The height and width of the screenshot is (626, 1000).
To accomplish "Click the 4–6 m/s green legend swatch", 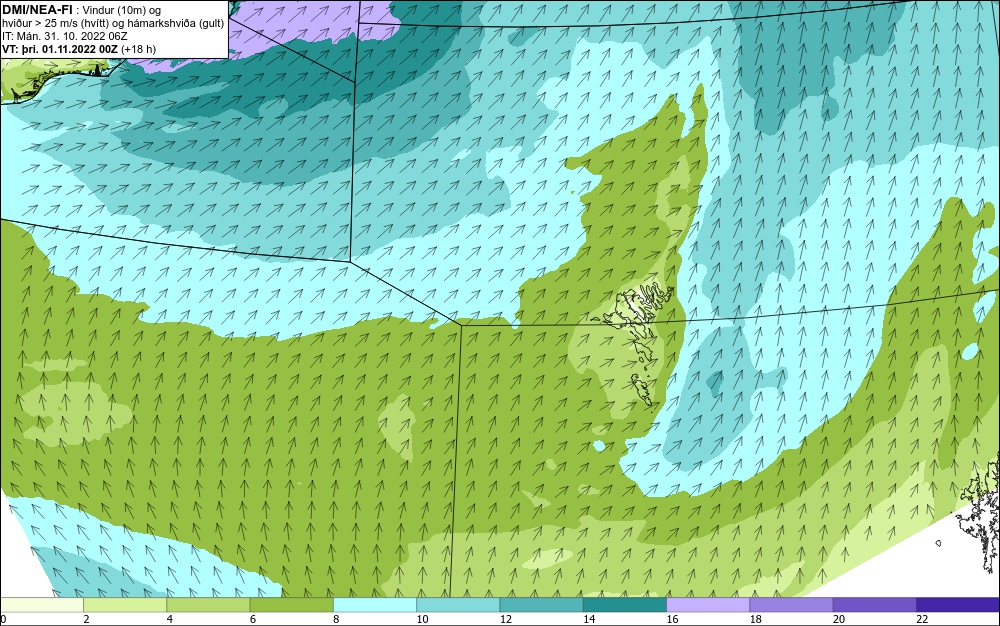I will [208, 604].
